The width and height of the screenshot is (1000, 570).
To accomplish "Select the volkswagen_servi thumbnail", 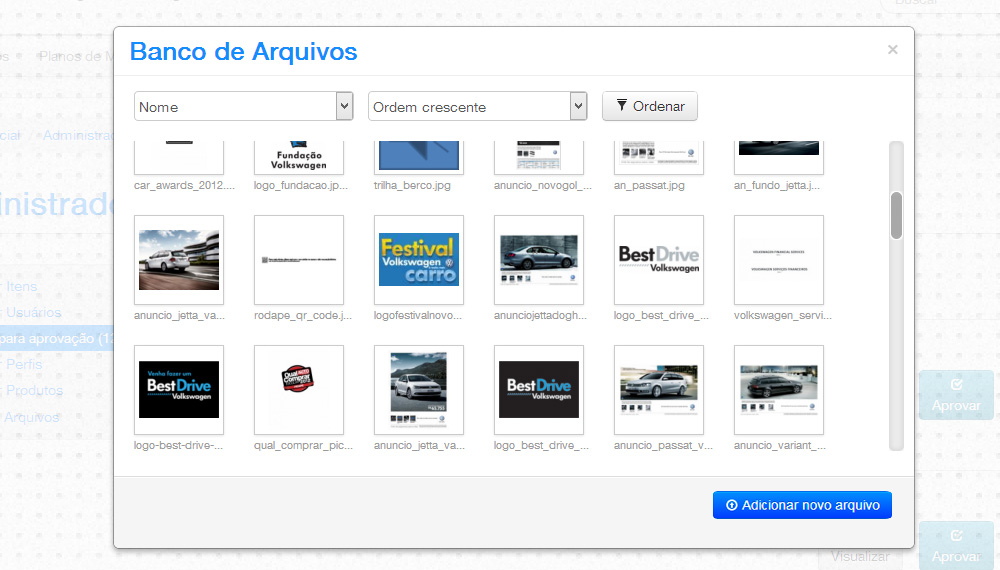I will [x=779, y=259].
